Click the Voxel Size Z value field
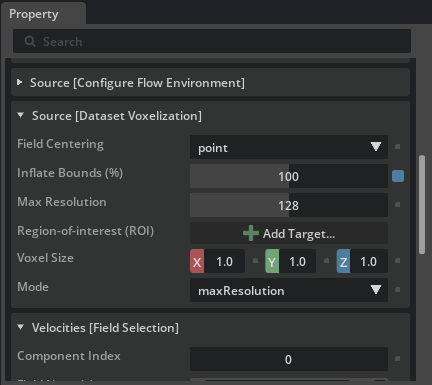Image resolution: width=432 pixels, height=385 pixels. [369, 261]
